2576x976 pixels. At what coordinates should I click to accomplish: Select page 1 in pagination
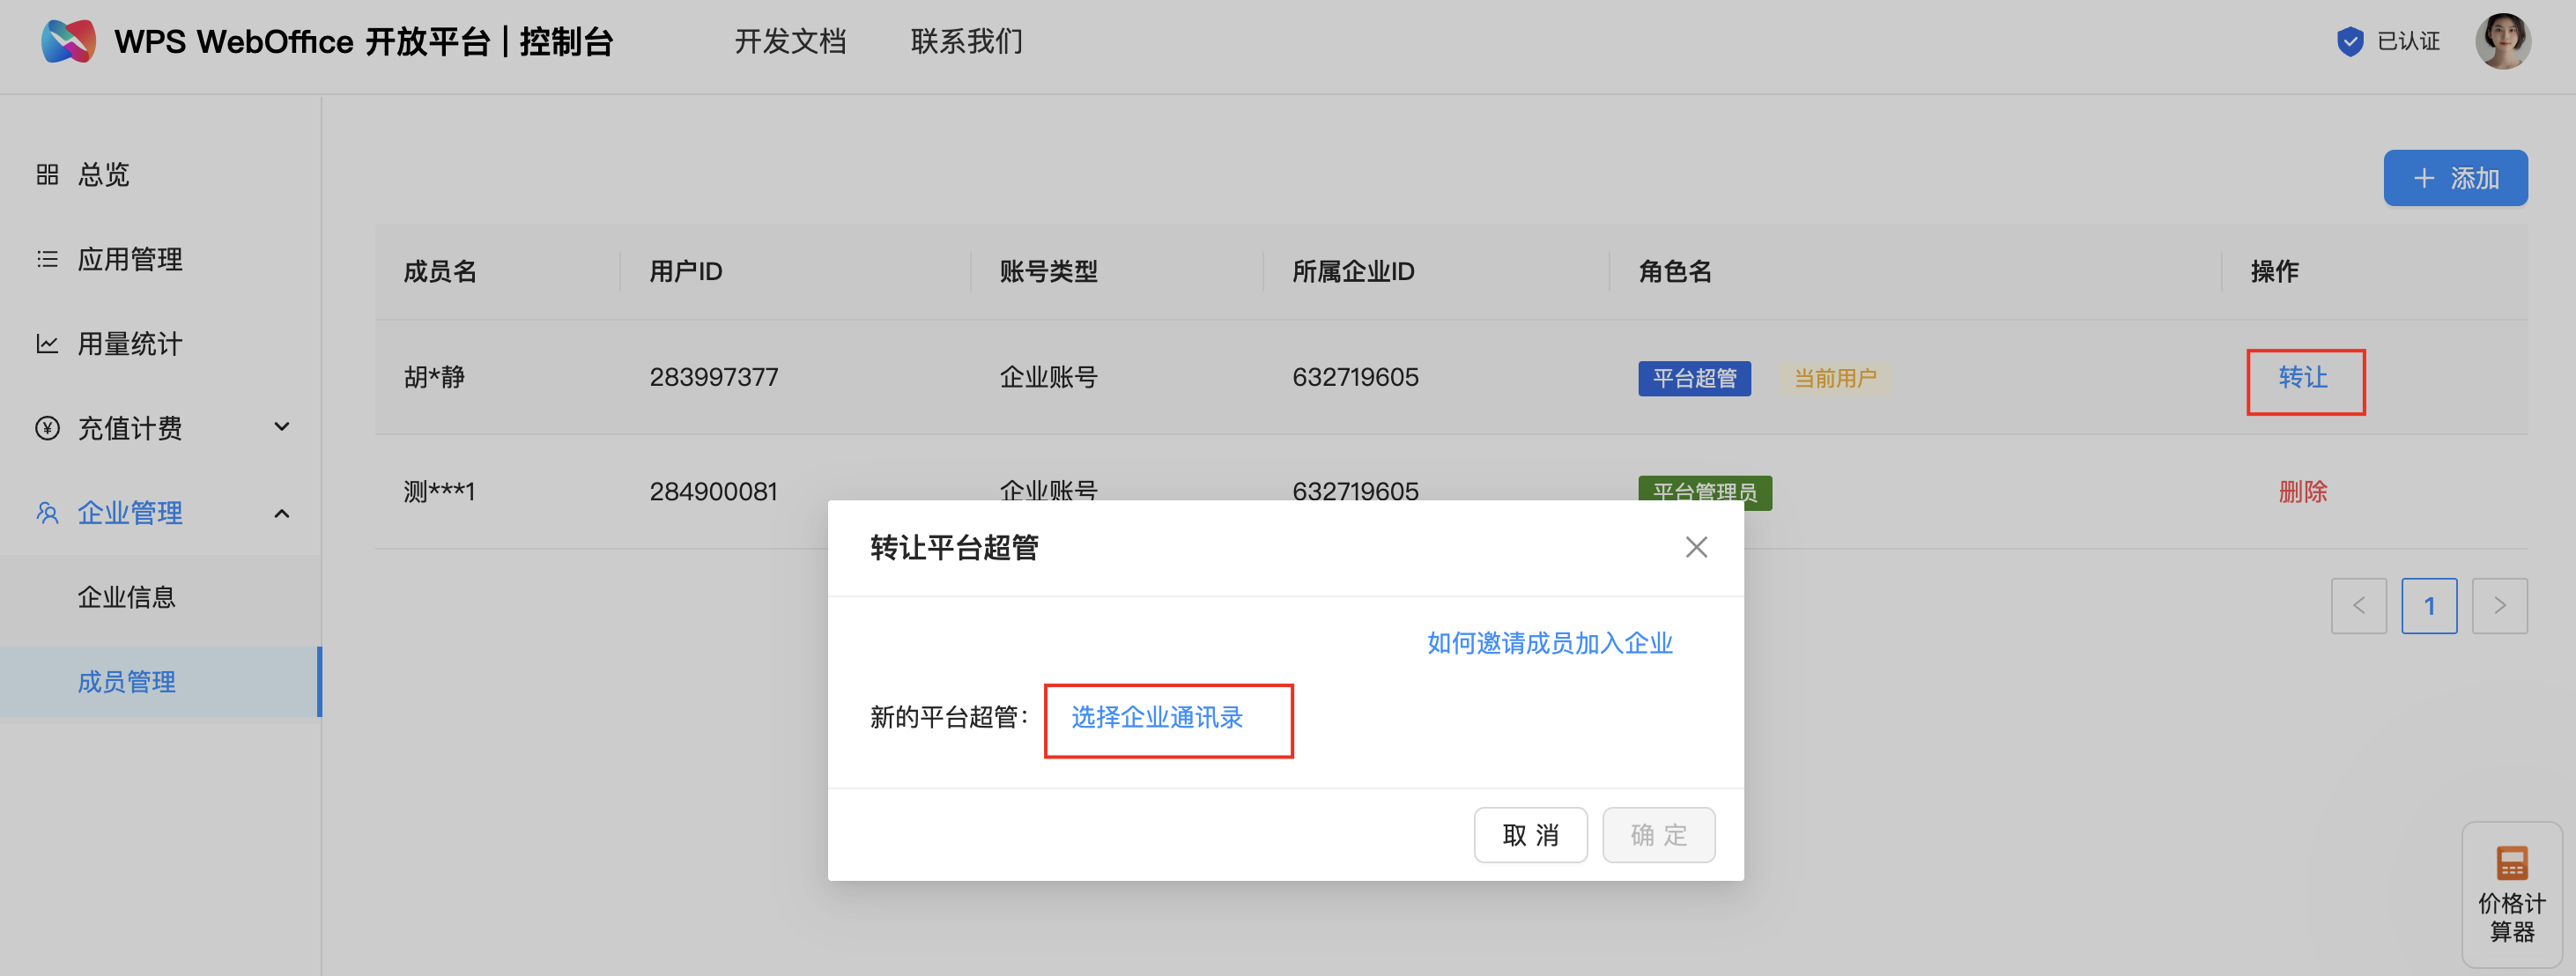point(2430,605)
